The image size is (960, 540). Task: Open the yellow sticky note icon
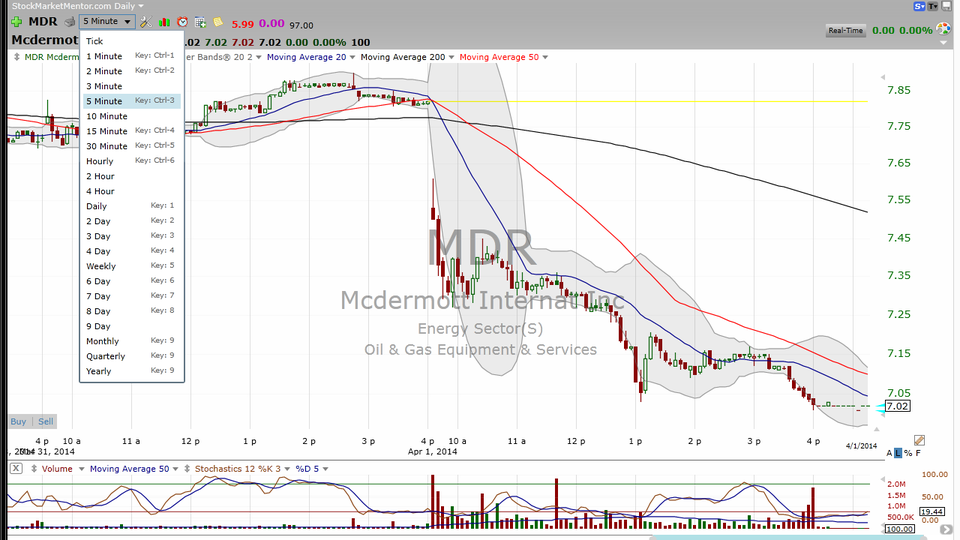[218, 22]
